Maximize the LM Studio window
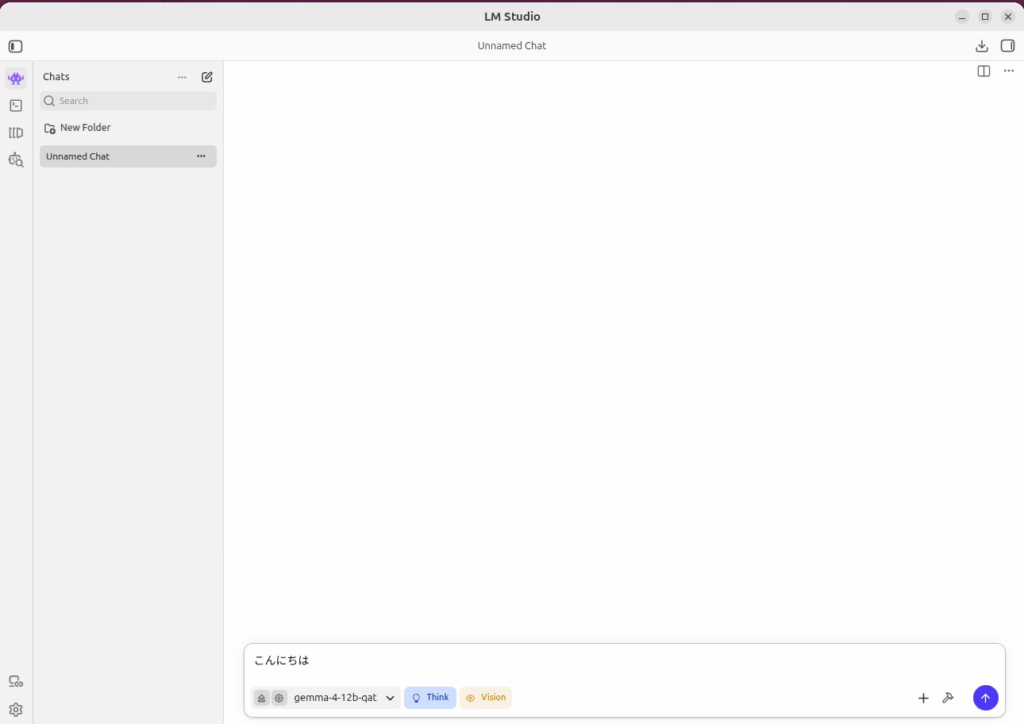Screen dimensions: 1024x724 tap(985, 17)
